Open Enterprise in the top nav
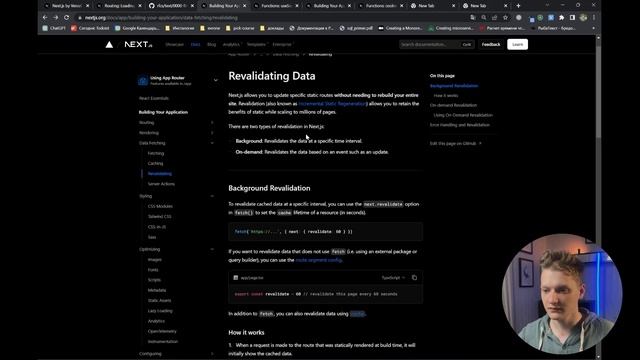 (x=282, y=44)
